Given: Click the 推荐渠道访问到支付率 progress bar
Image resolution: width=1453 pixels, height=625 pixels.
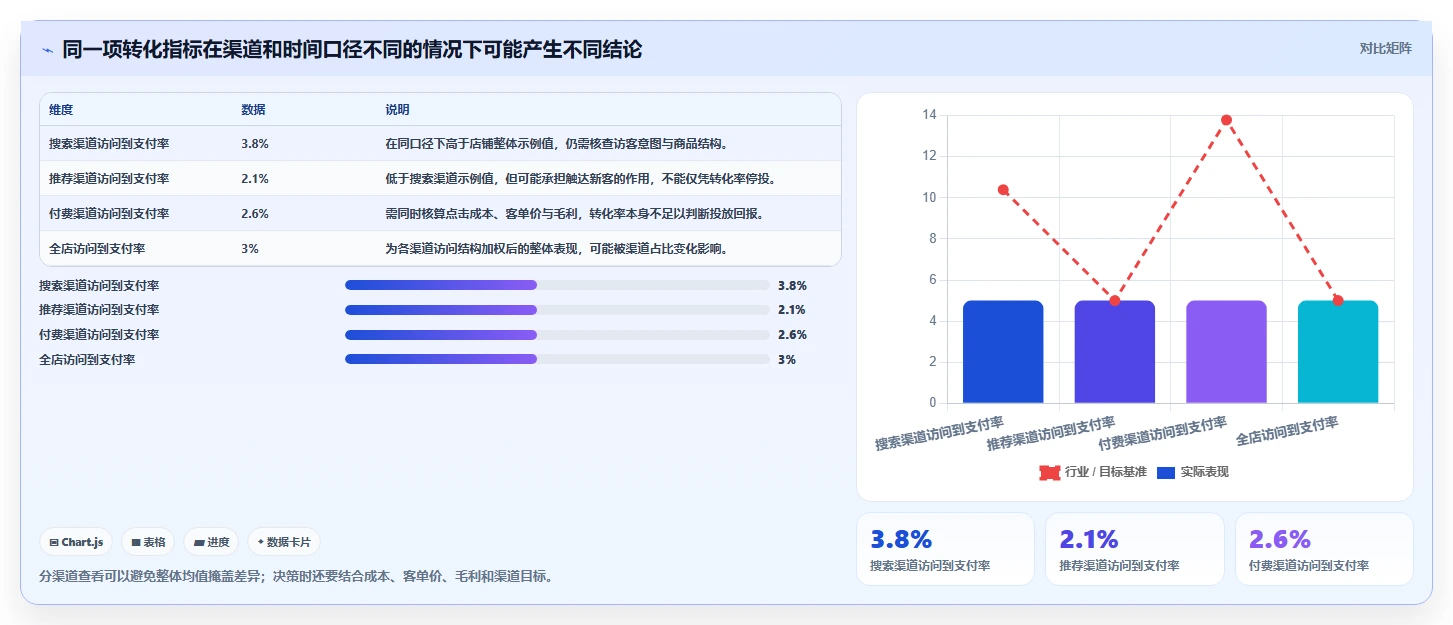Looking at the screenshot, I should click(557, 310).
